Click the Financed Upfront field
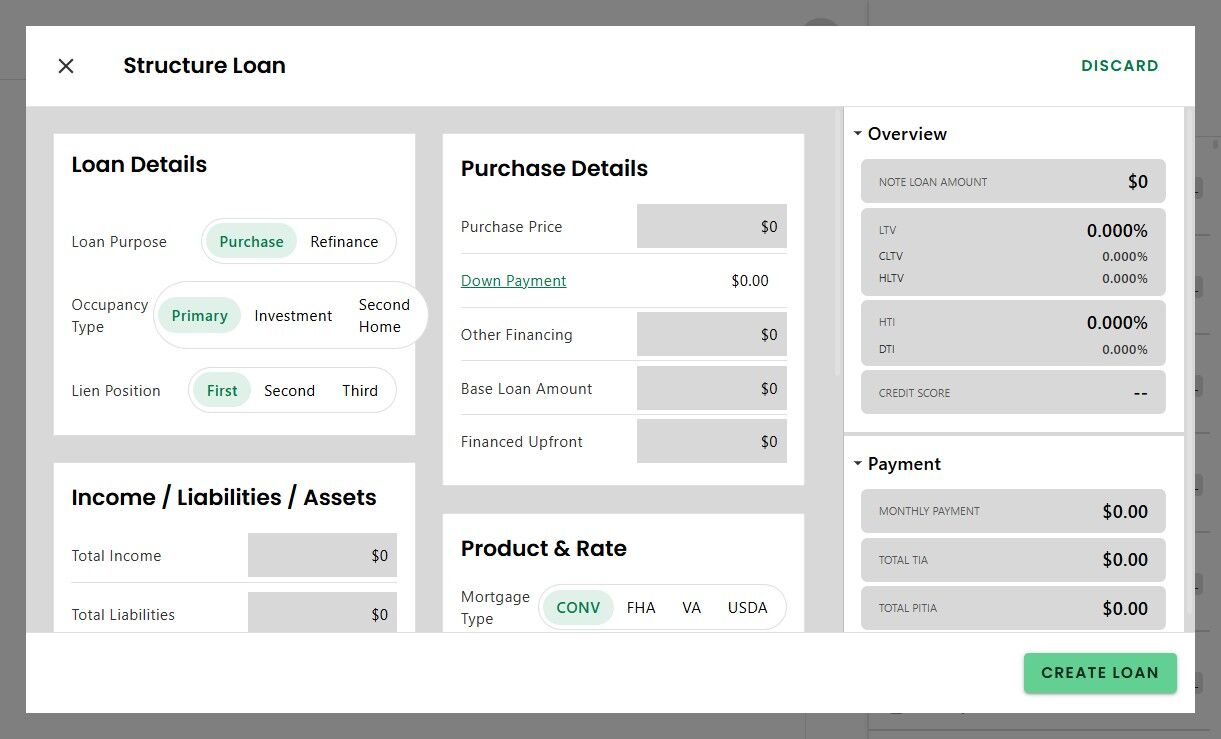 pos(712,442)
